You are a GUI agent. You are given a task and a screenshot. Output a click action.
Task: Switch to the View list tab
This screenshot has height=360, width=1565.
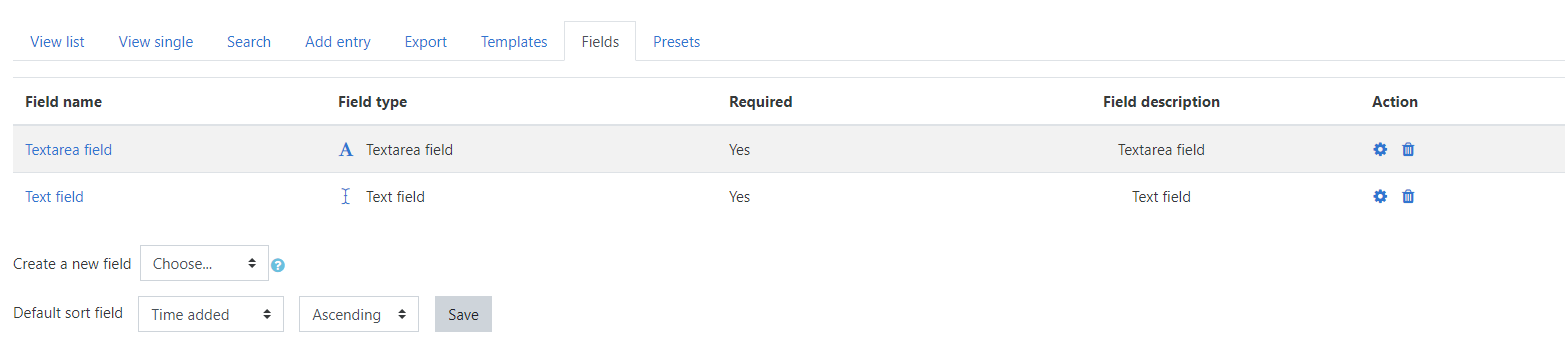tap(57, 42)
